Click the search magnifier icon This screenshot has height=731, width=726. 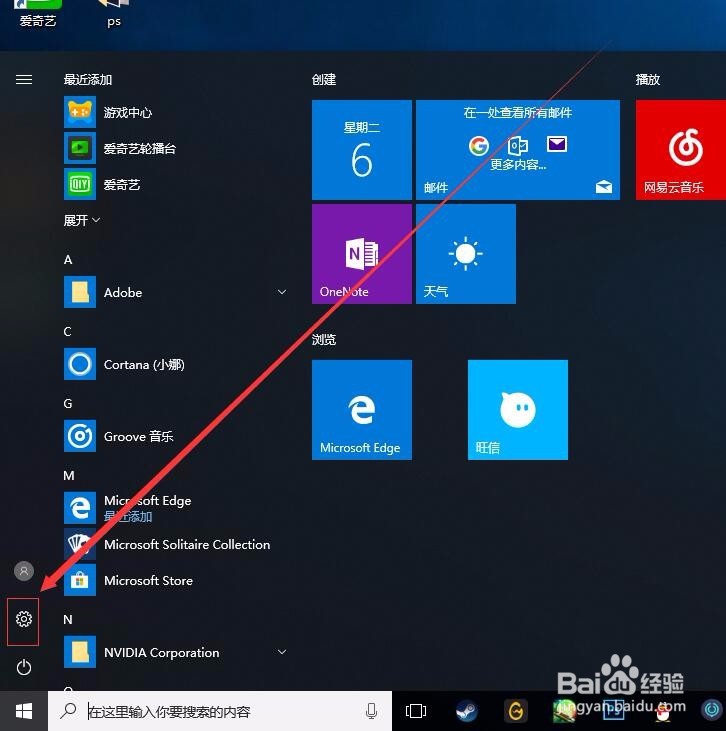69,710
